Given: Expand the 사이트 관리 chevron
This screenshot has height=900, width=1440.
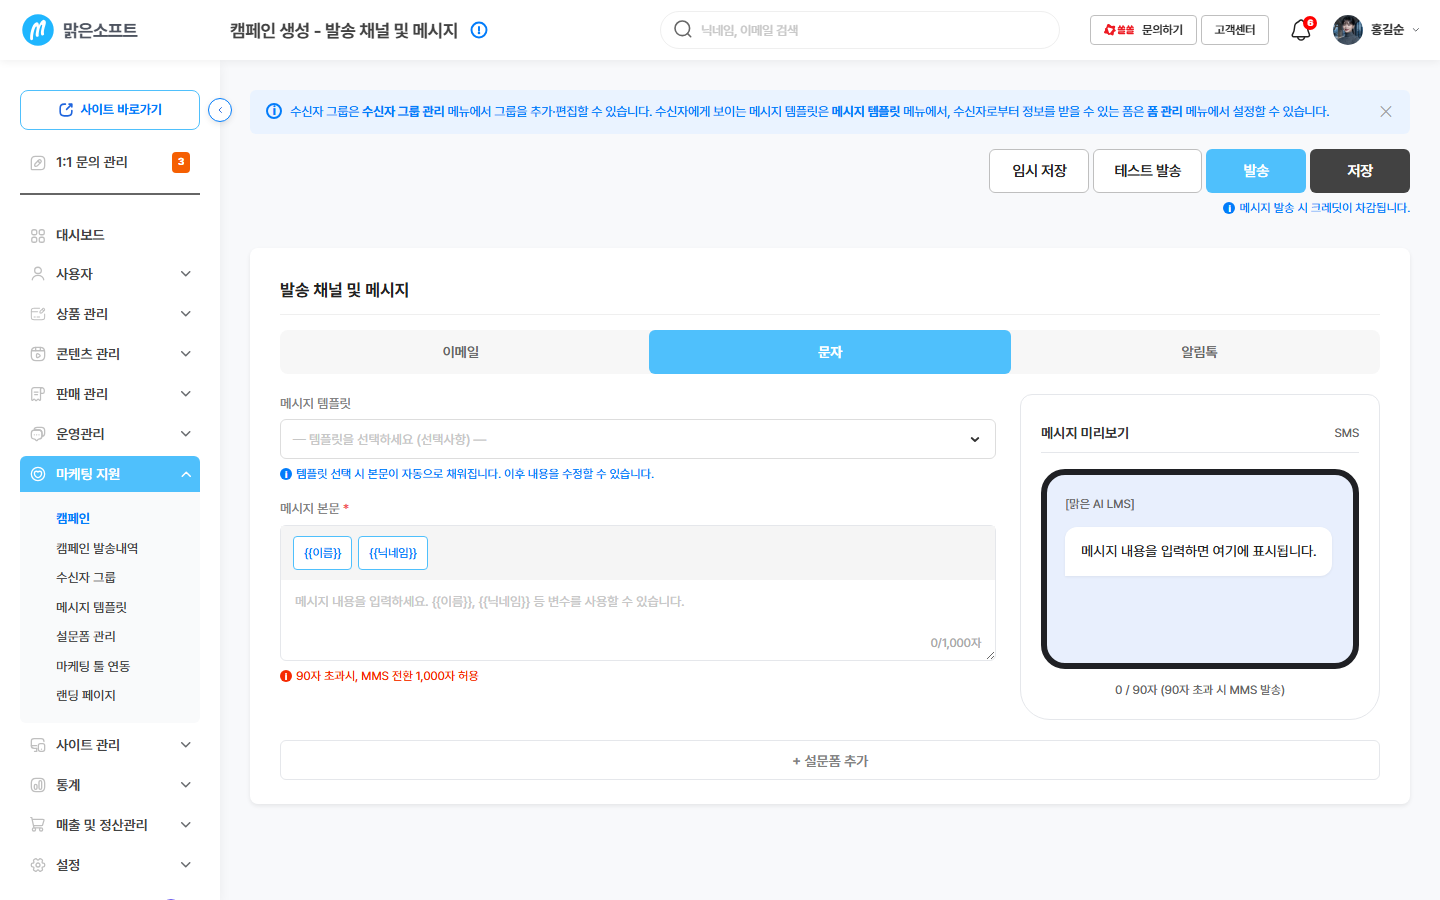Looking at the screenshot, I should (x=186, y=745).
